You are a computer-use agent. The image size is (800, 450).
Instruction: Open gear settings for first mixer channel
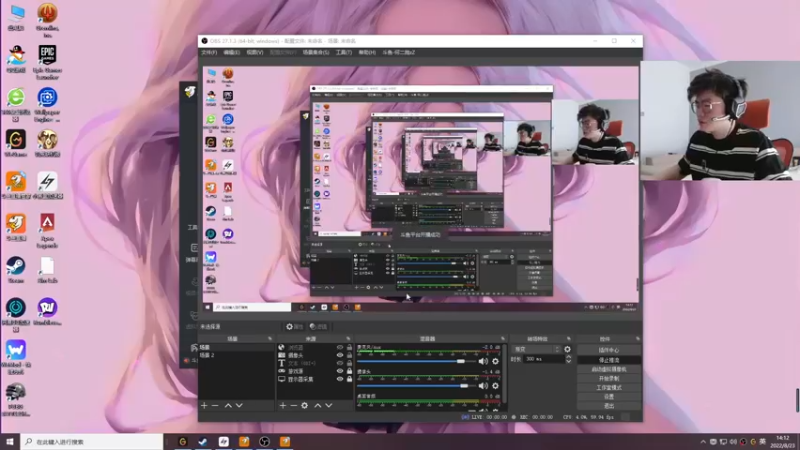(x=495, y=359)
